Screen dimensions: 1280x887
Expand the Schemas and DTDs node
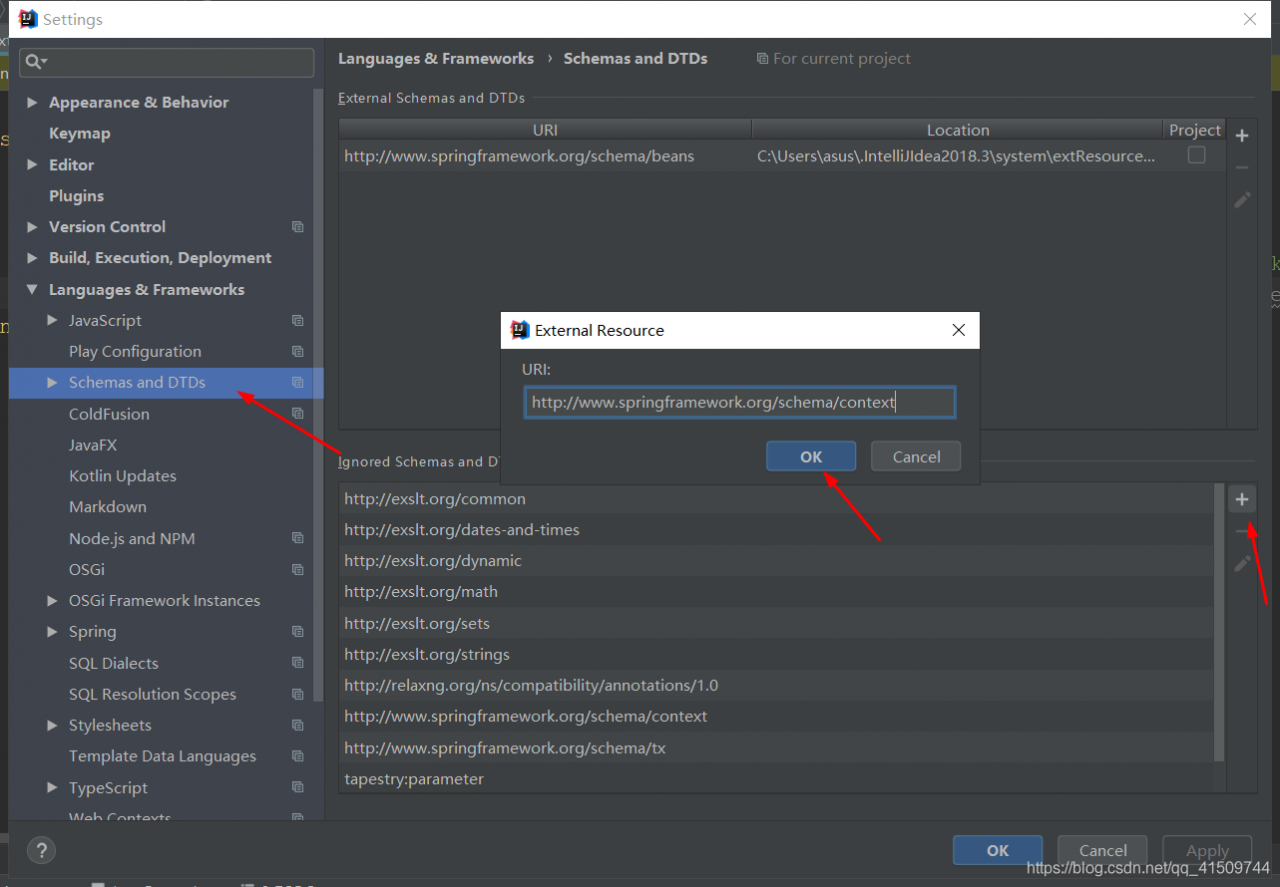click(x=52, y=383)
